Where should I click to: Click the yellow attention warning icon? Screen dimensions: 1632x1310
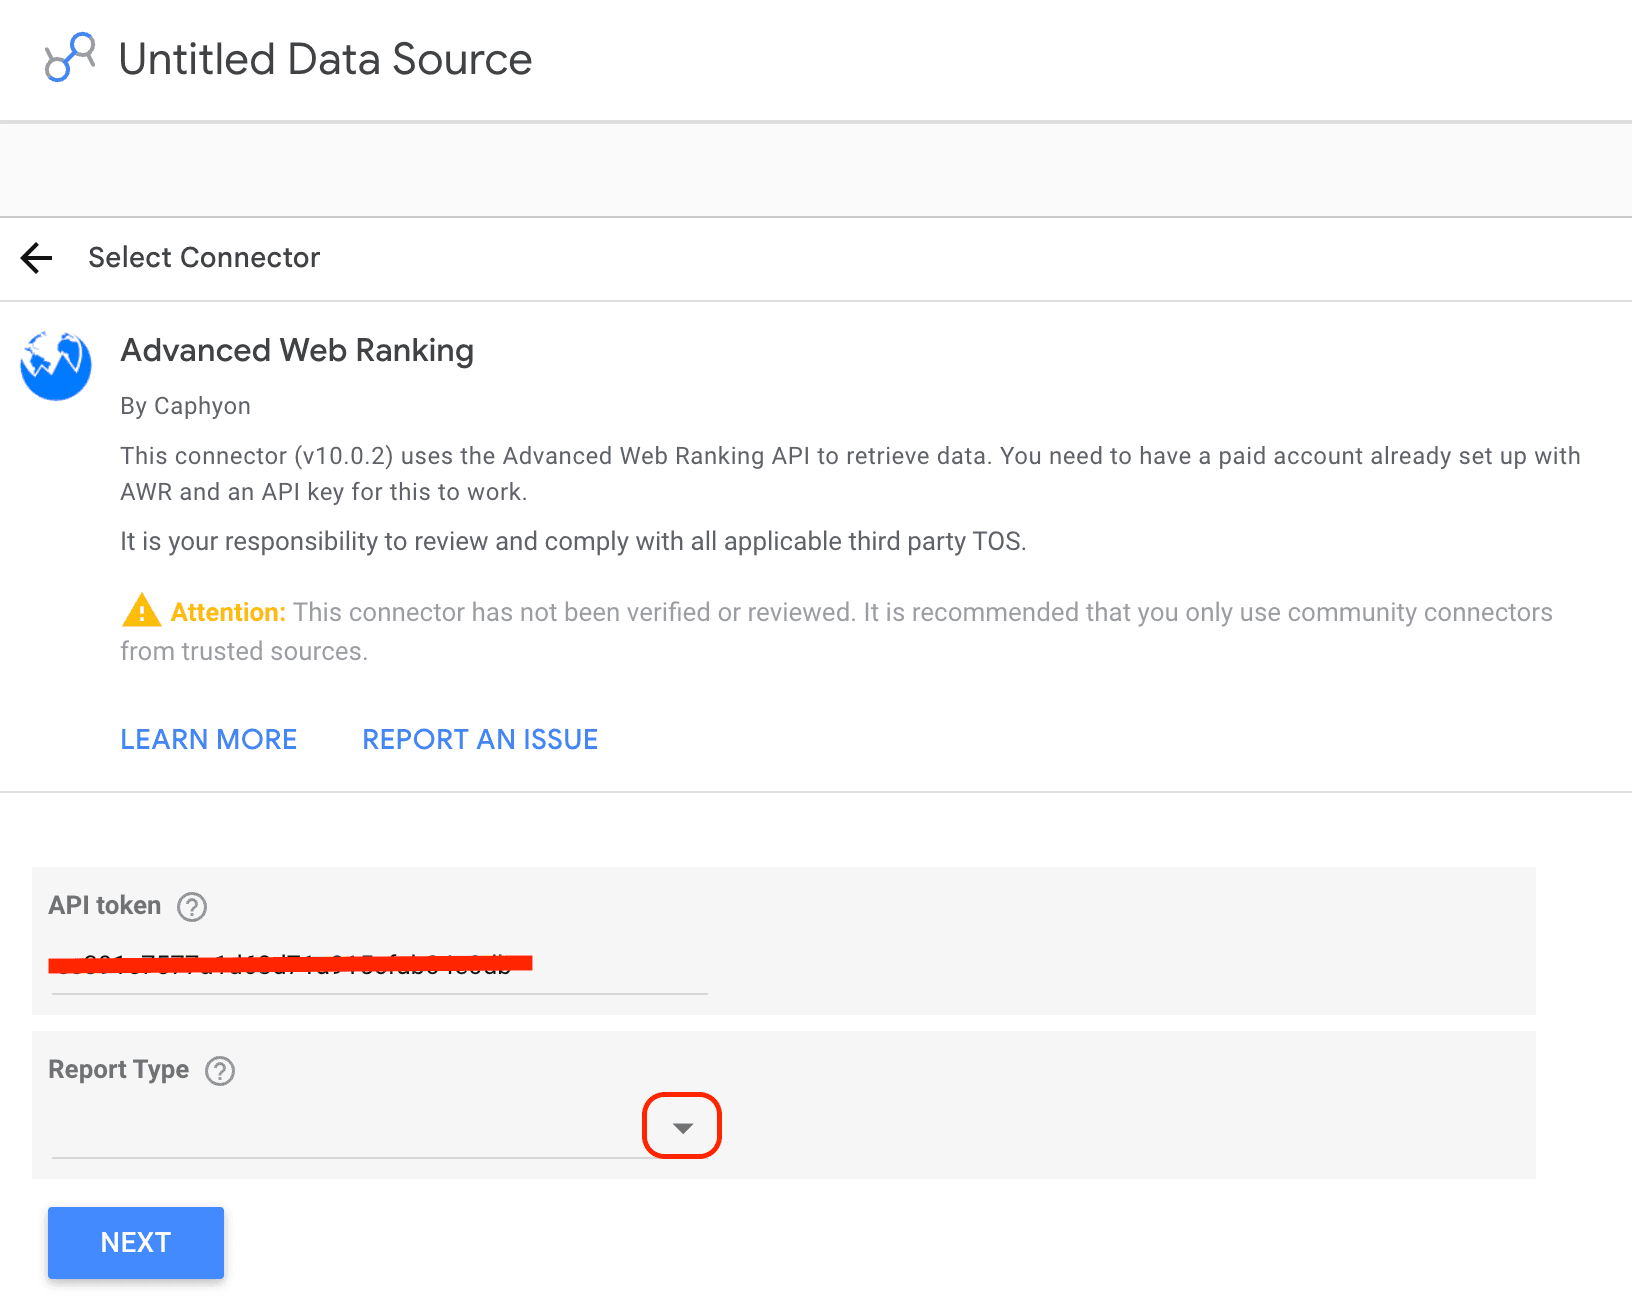pos(141,610)
